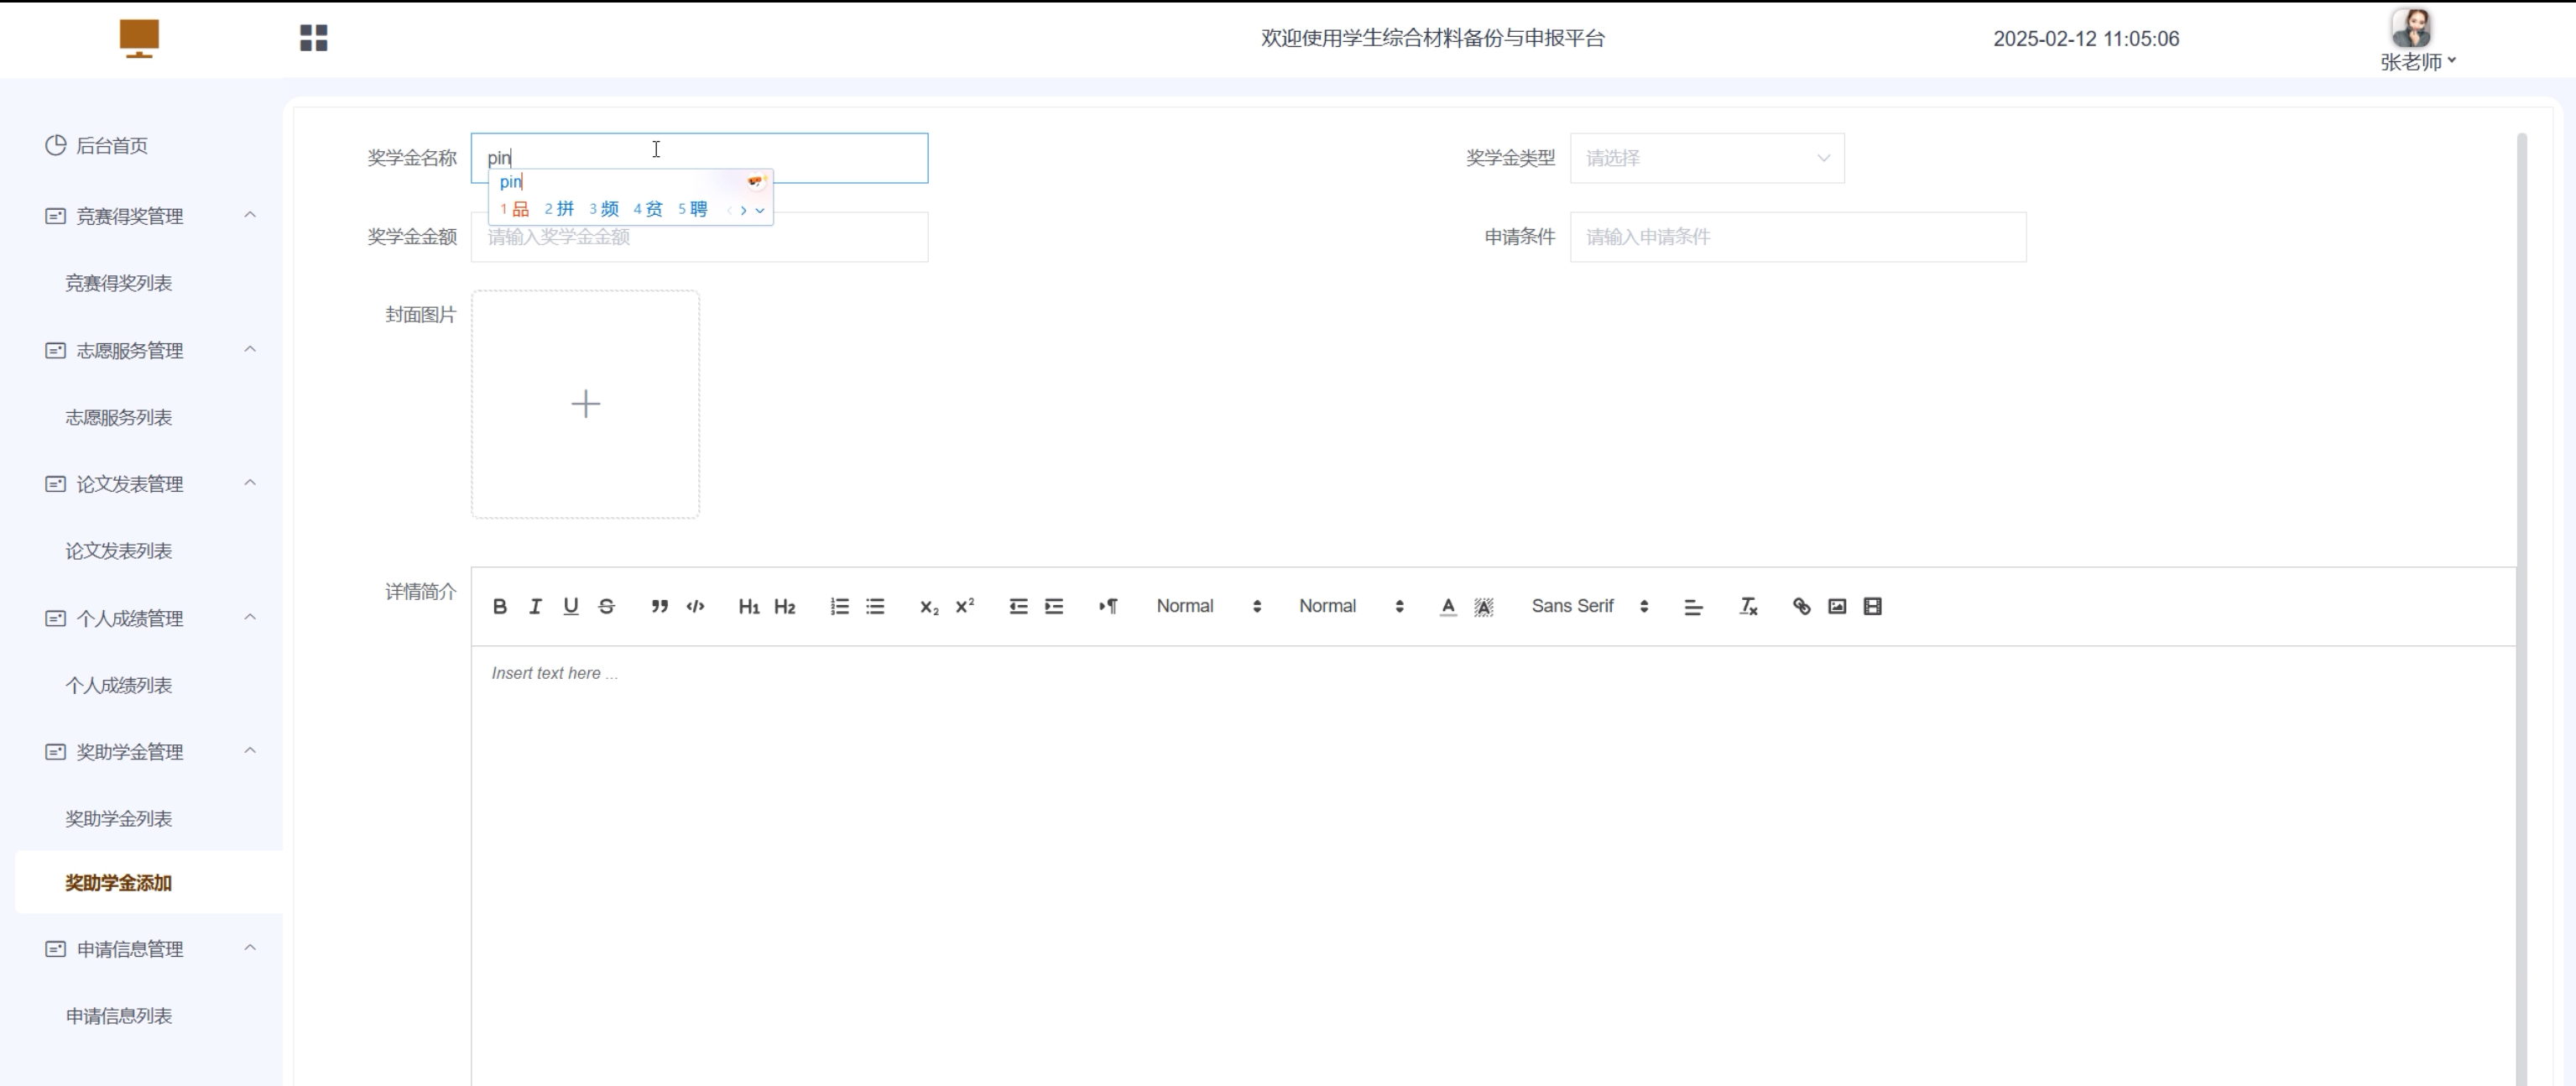Click the strikethrough toolbar icon
2576x1086 pixels.
606,606
